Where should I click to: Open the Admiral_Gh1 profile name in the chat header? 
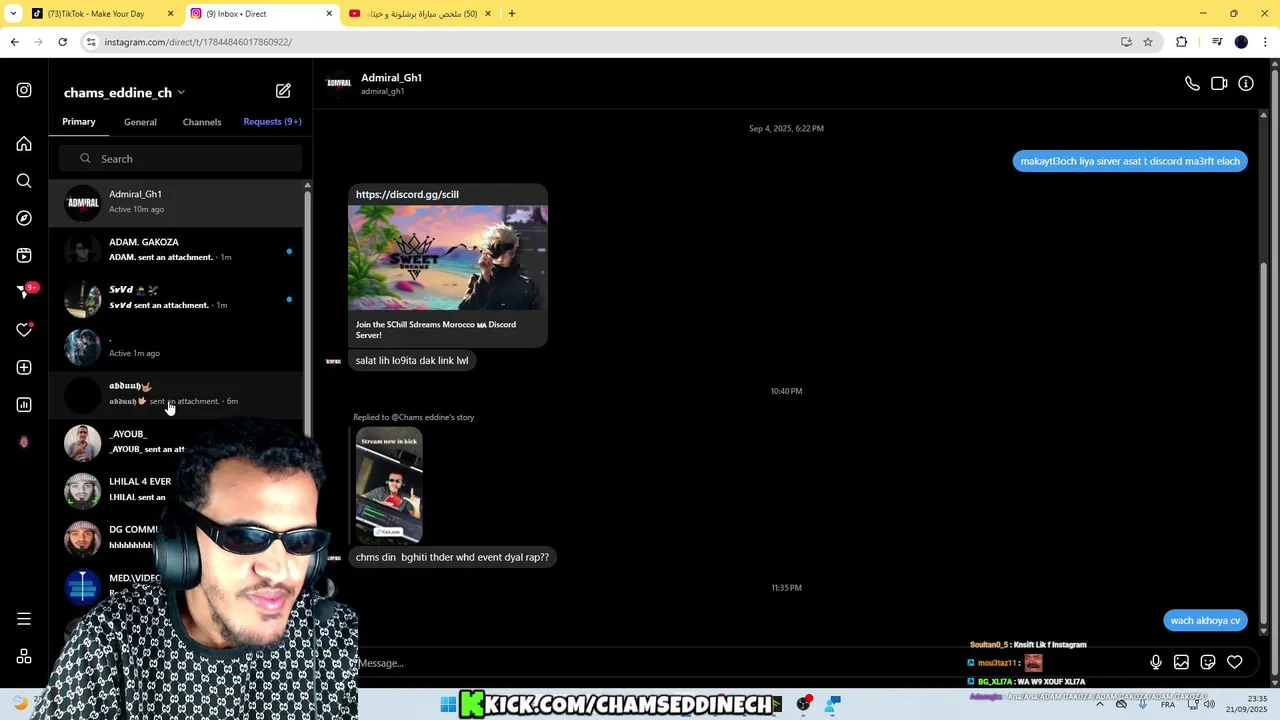(391, 77)
